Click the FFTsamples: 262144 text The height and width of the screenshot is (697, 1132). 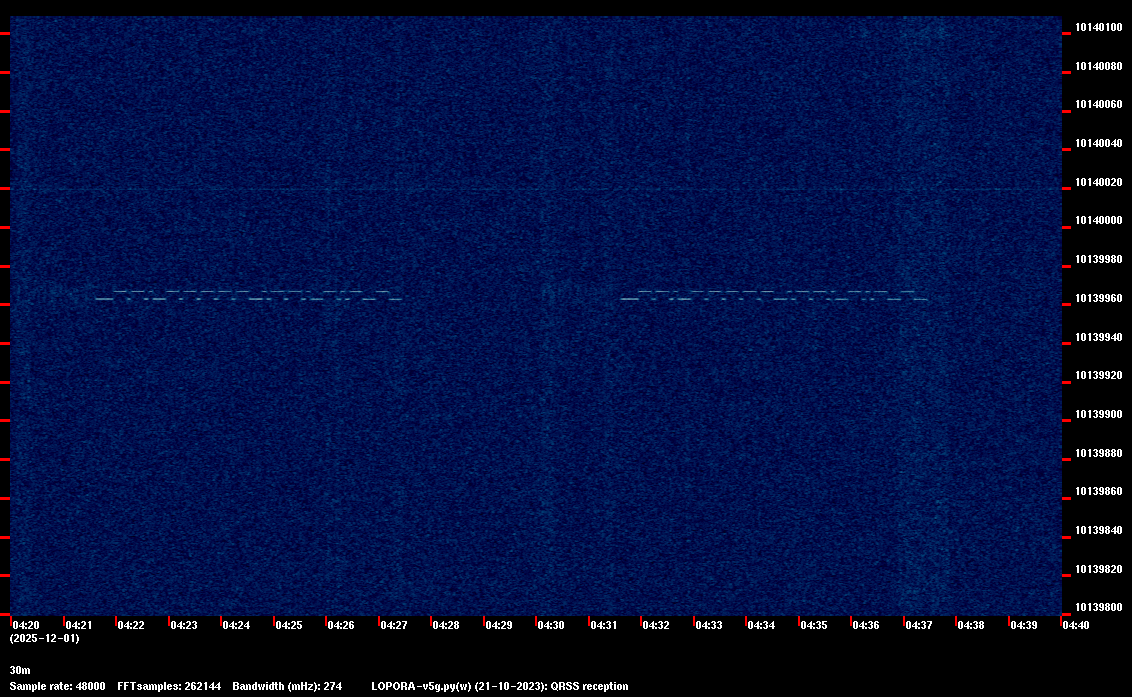click(x=169, y=686)
